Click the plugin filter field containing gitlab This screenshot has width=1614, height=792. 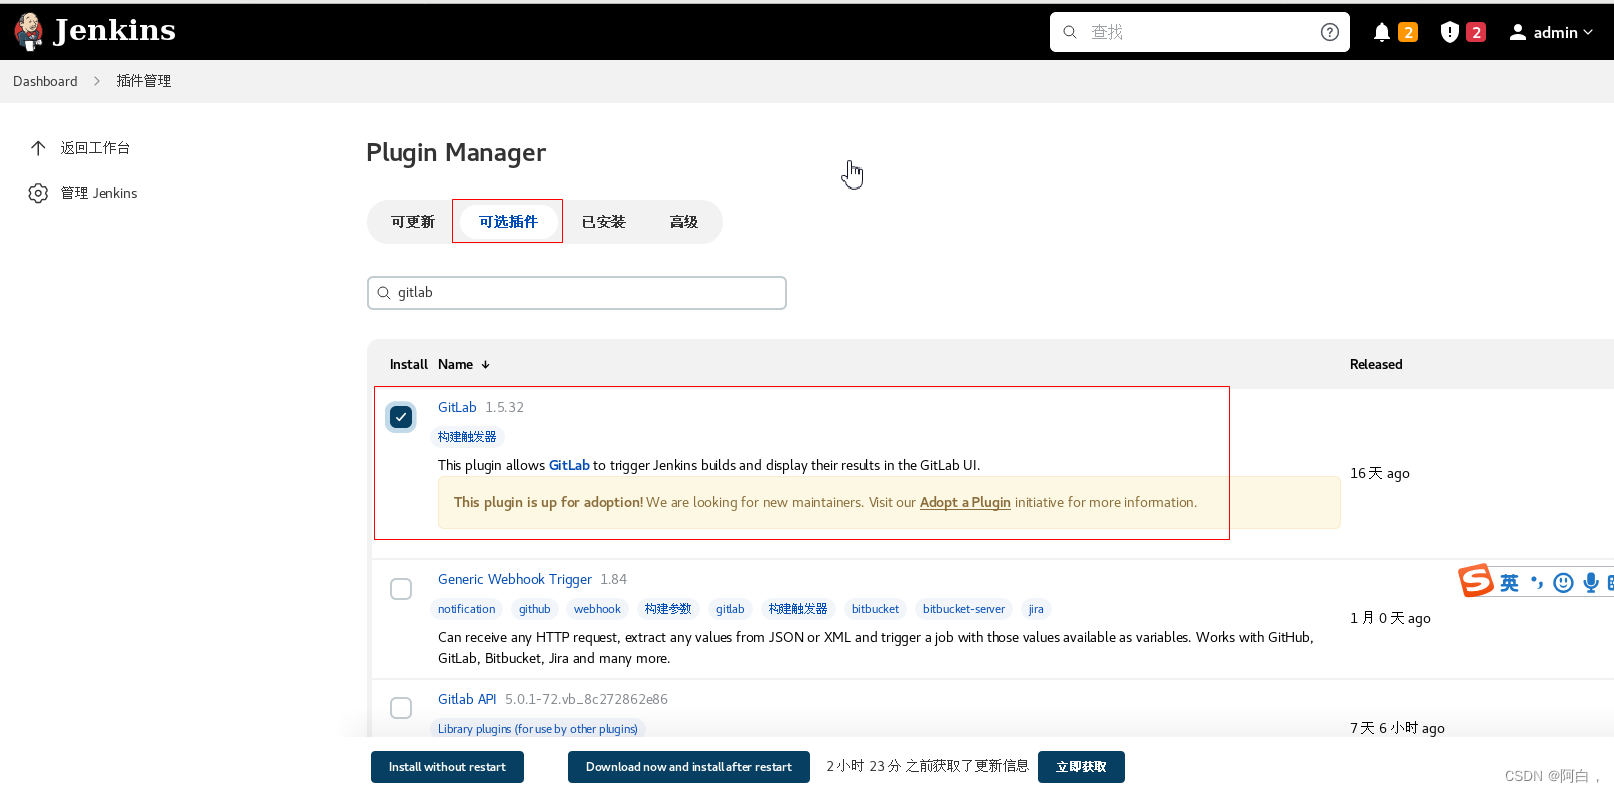[577, 293]
